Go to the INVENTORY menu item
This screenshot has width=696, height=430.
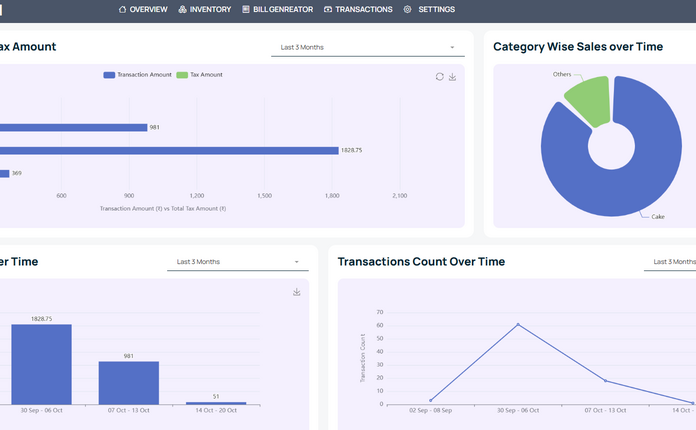pyautogui.click(x=209, y=9)
